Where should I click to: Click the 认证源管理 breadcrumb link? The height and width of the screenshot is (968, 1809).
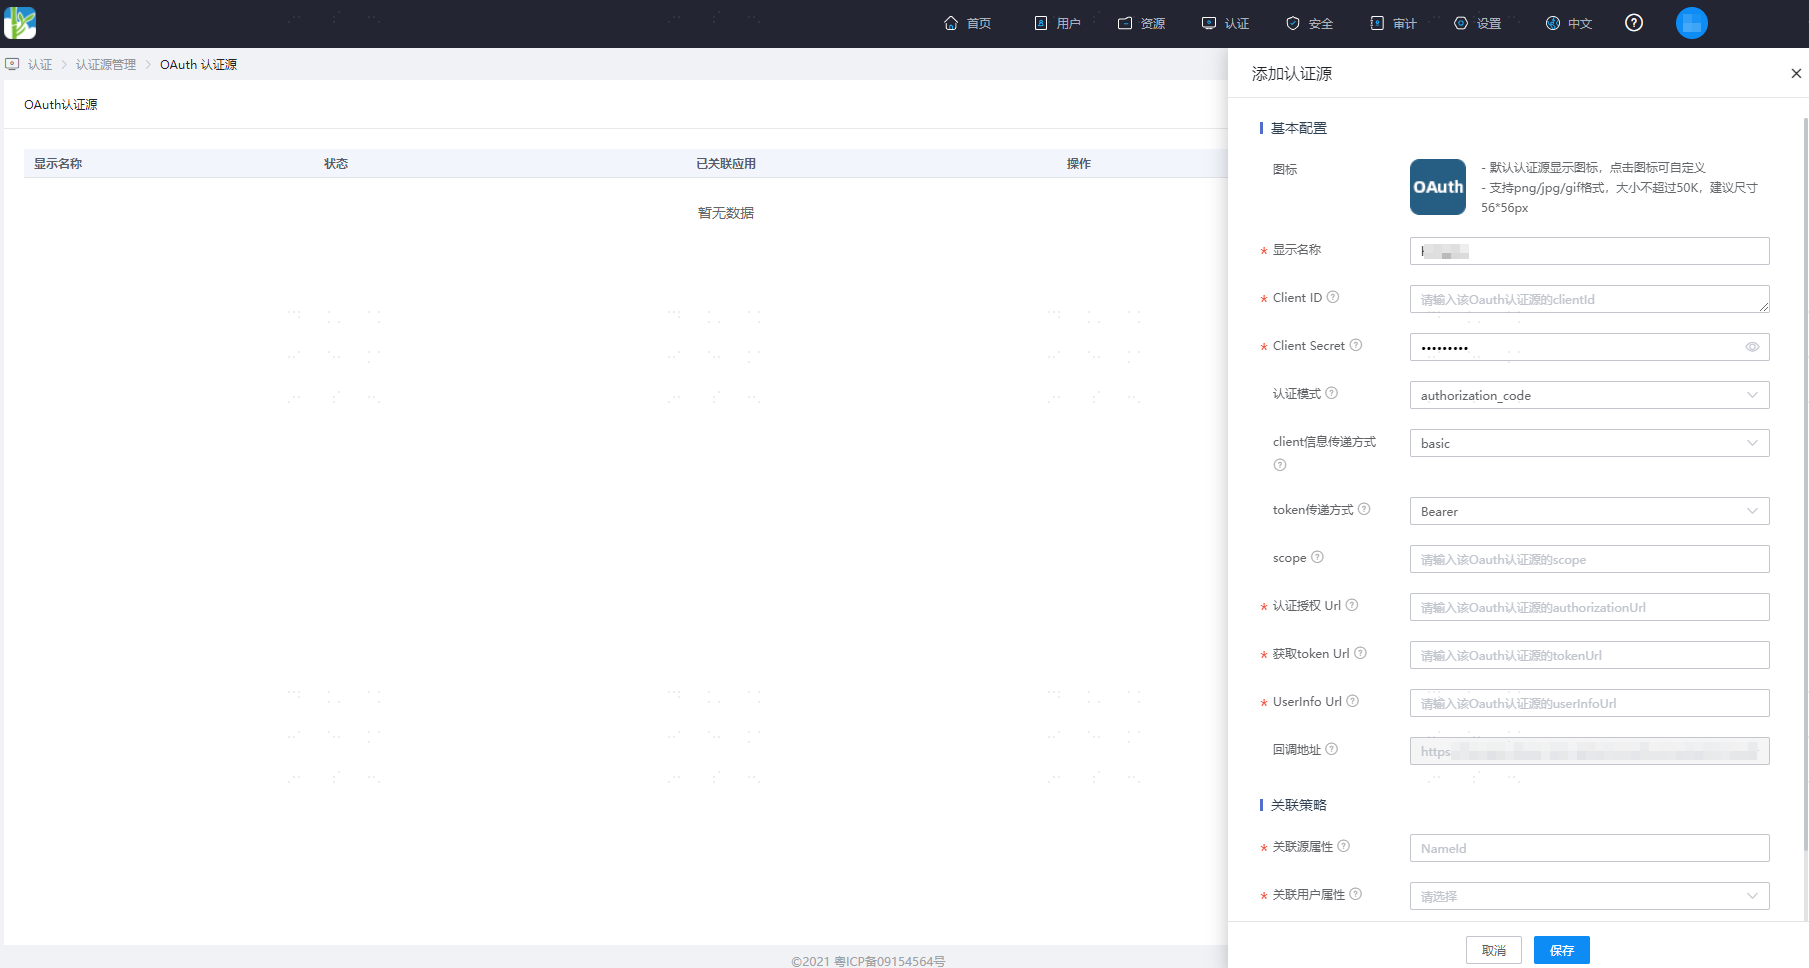[106, 64]
